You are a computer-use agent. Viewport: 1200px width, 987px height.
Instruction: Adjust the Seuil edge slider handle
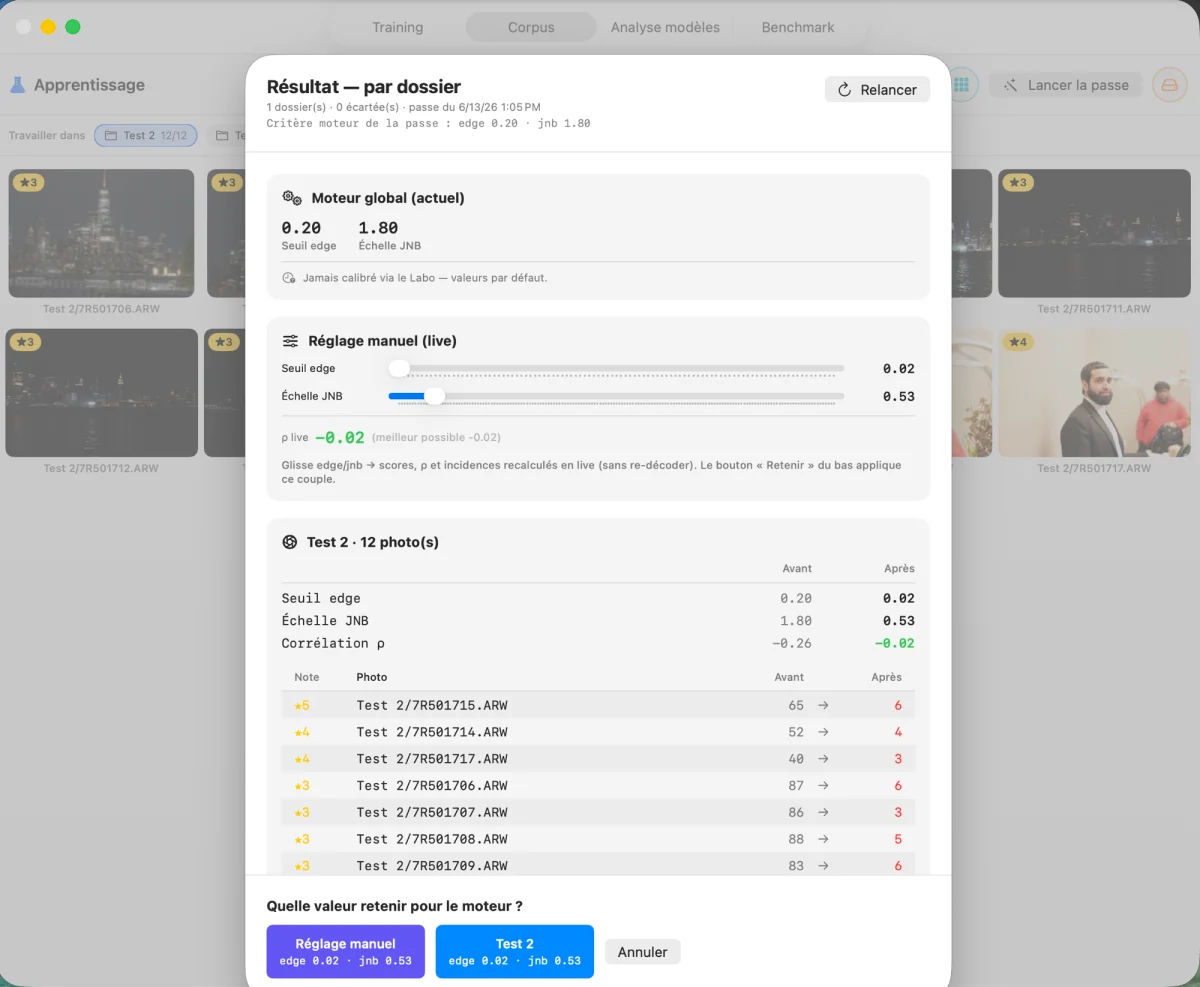(399, 368)
